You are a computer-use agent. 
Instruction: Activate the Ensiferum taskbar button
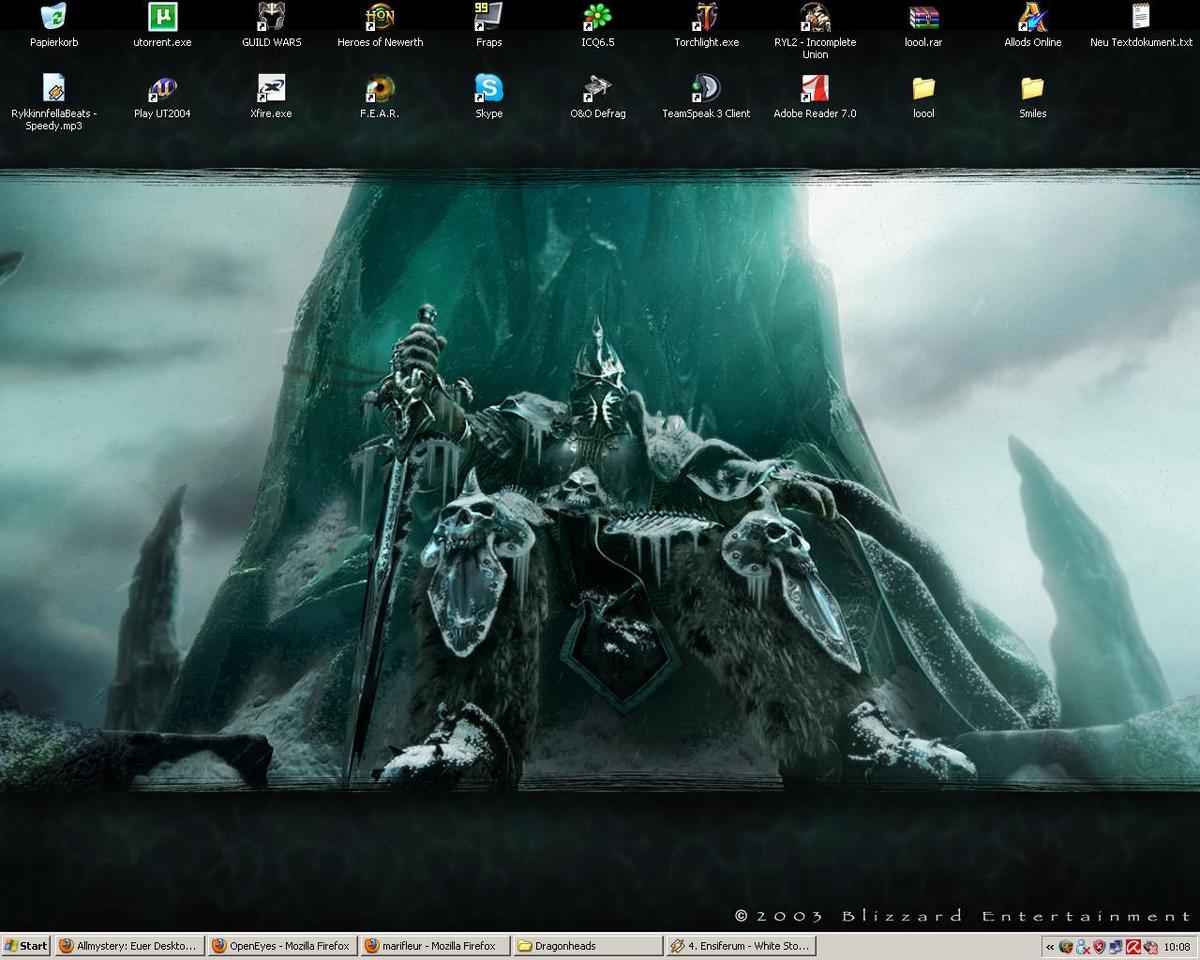(x=740, y=946)
